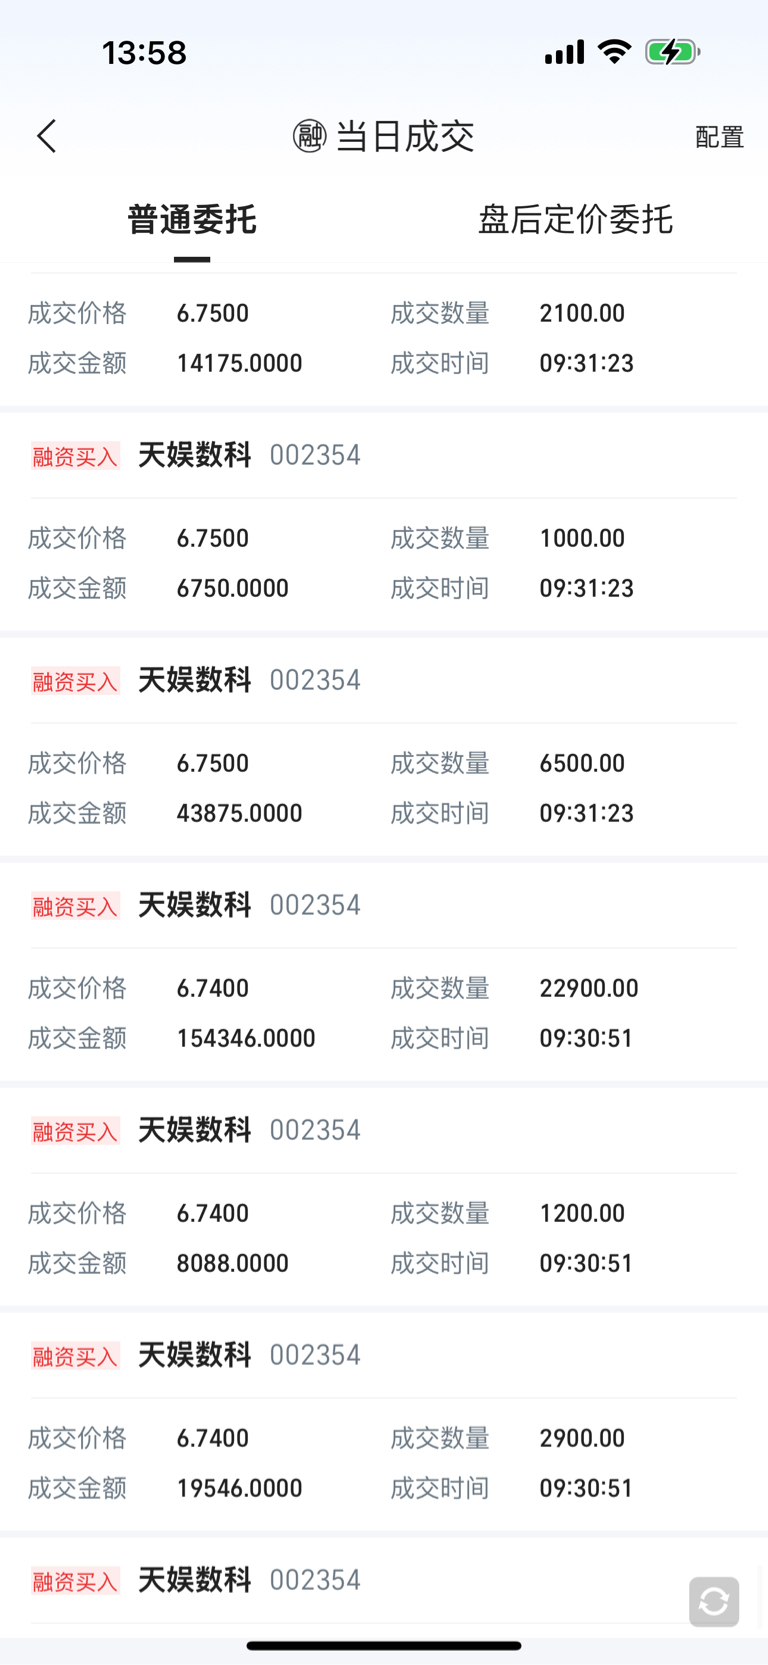Select the trade amount 14175.0000 entry
Viewport: 768px width, 1665px height.
pos(240,363)
